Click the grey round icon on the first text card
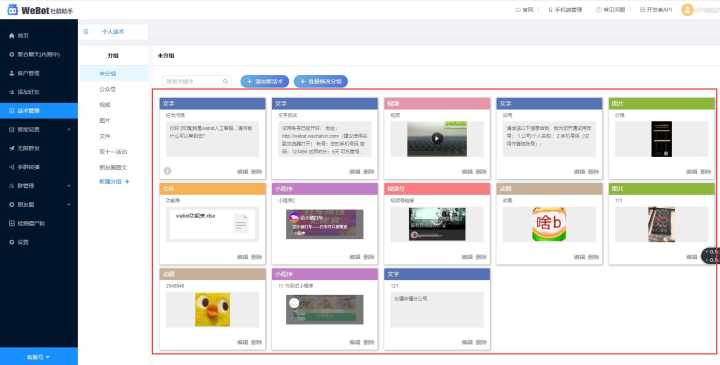 tap(168, 171)
